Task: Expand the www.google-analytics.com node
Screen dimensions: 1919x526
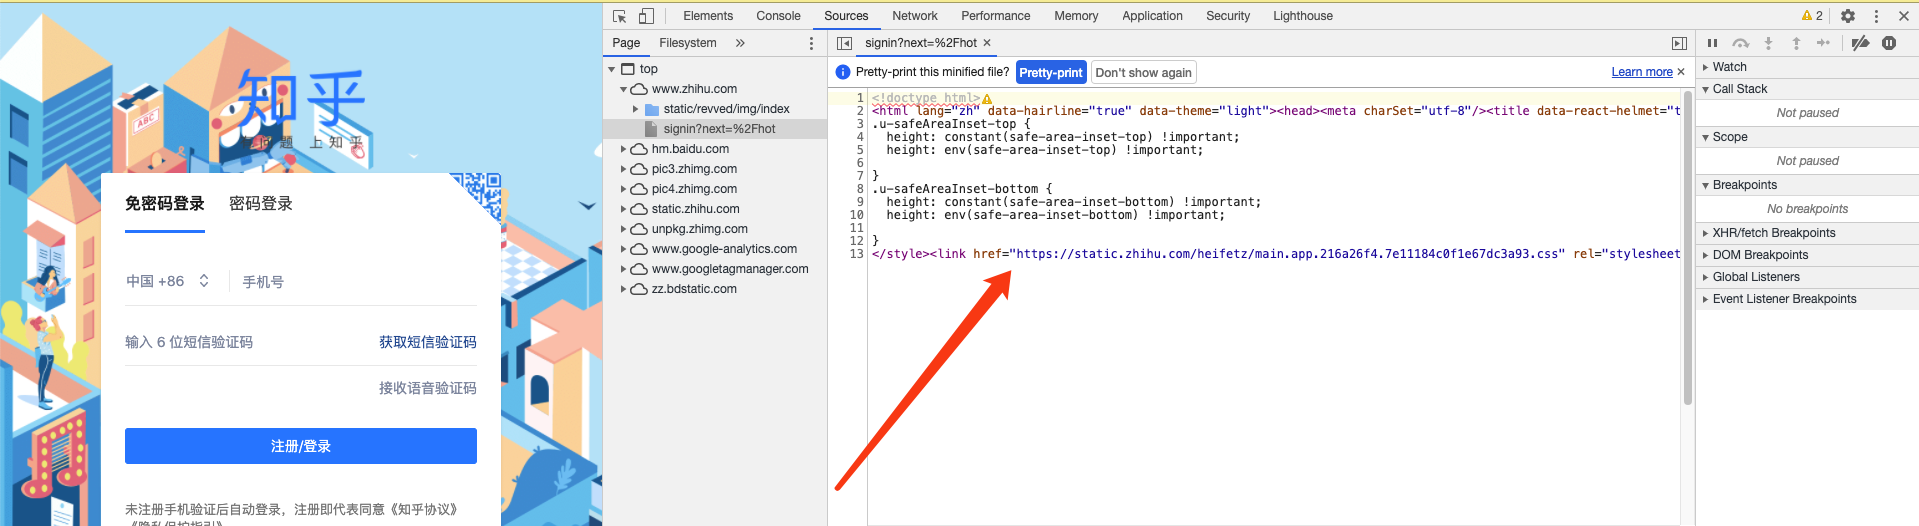Action: click(x=623, y=249)
